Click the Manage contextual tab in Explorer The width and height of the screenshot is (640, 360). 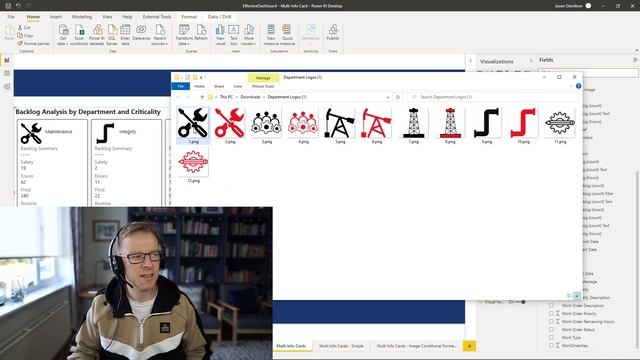[263, 78]
